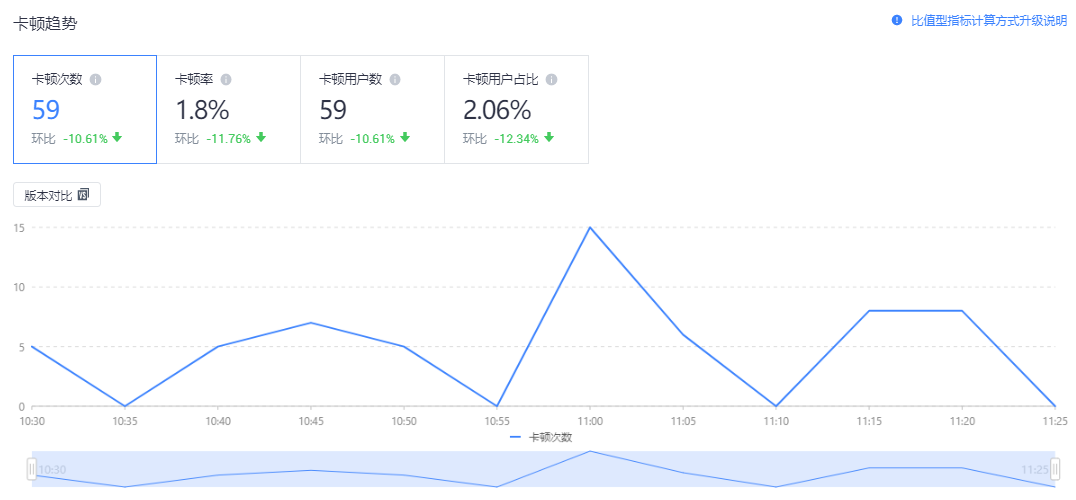Click the 10:50 data point on the chart line

click(404, 346)
